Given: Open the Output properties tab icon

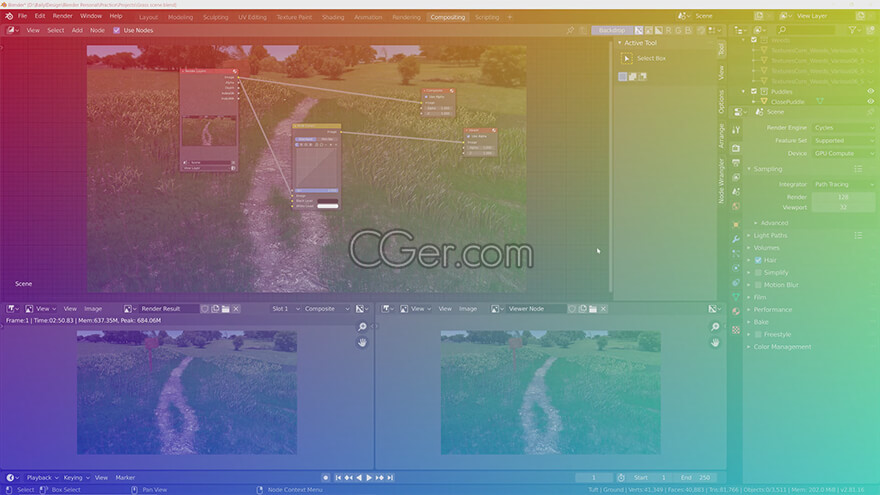Looking at the screenshot, I should (x=736, y=163).
